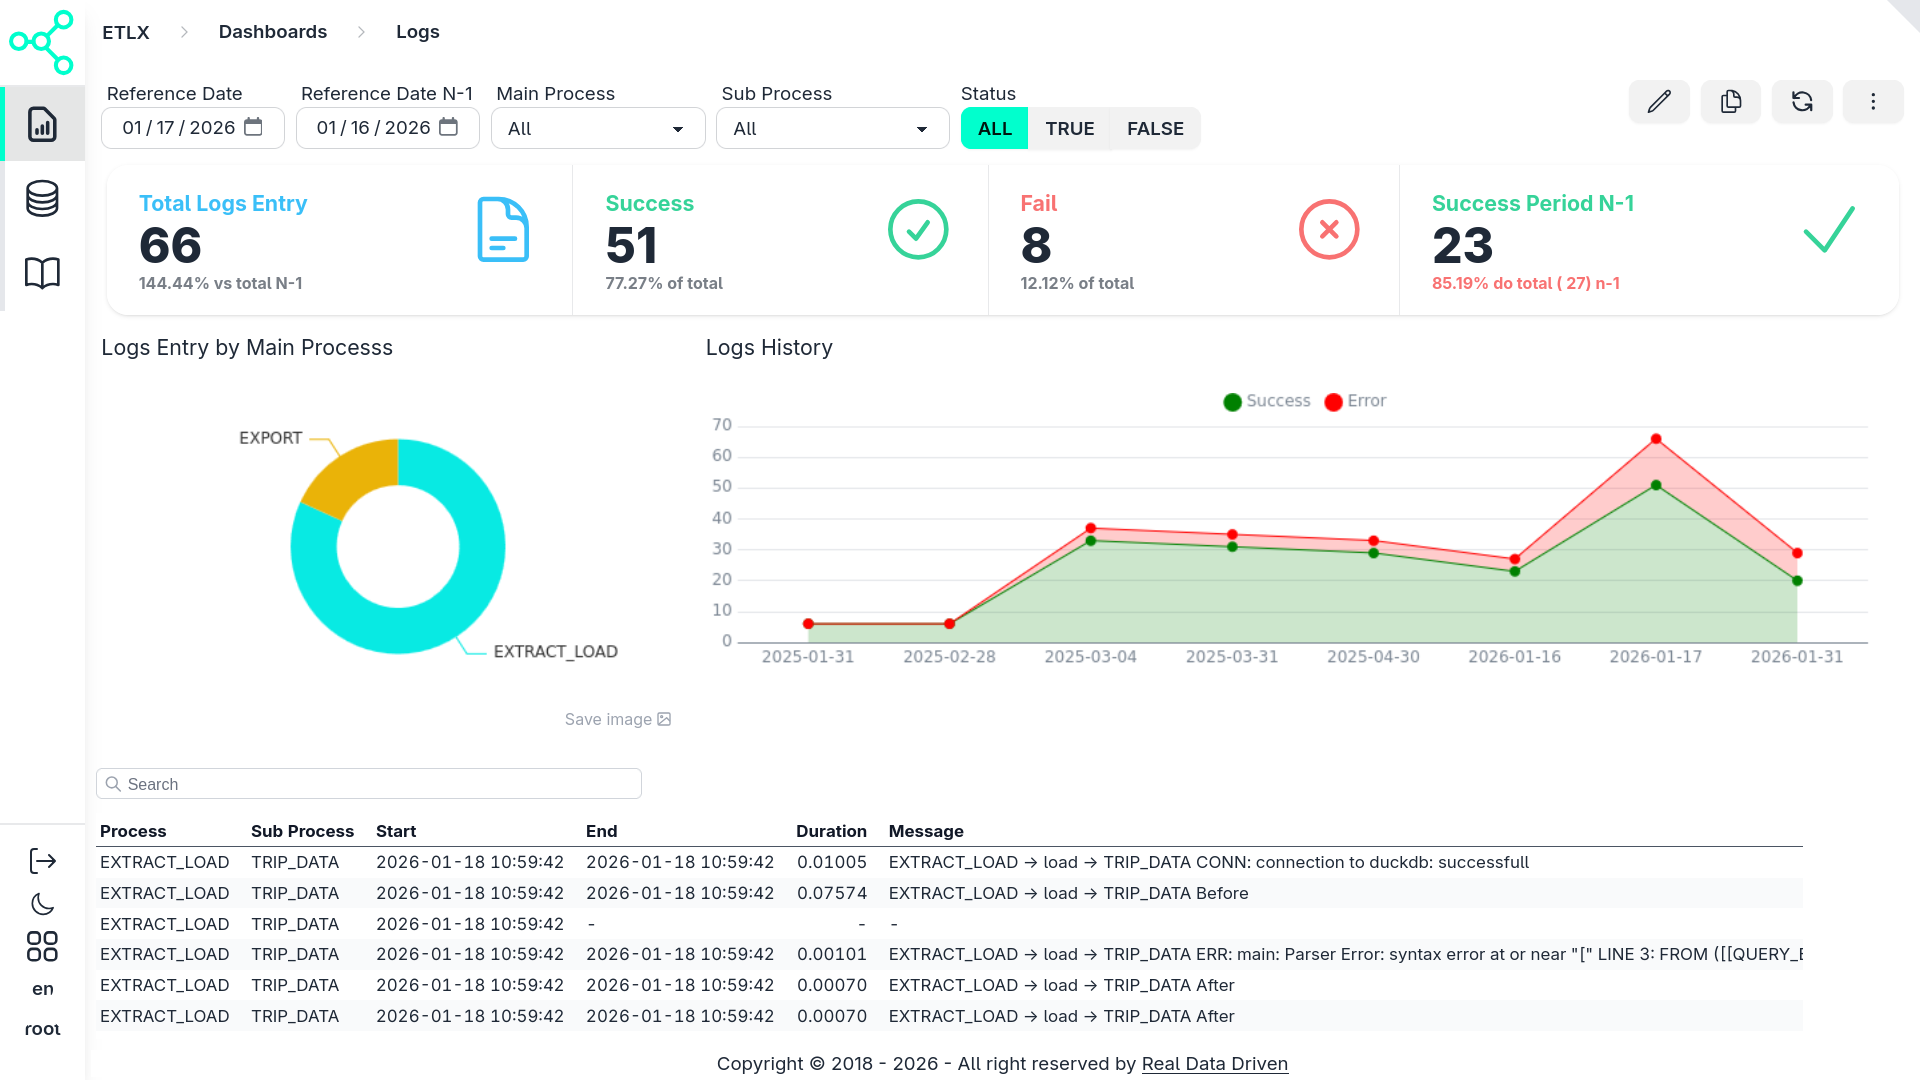Open the Main Process dropdown
The width and height of the screenshot is (1920, 1080).
[597, 128]
